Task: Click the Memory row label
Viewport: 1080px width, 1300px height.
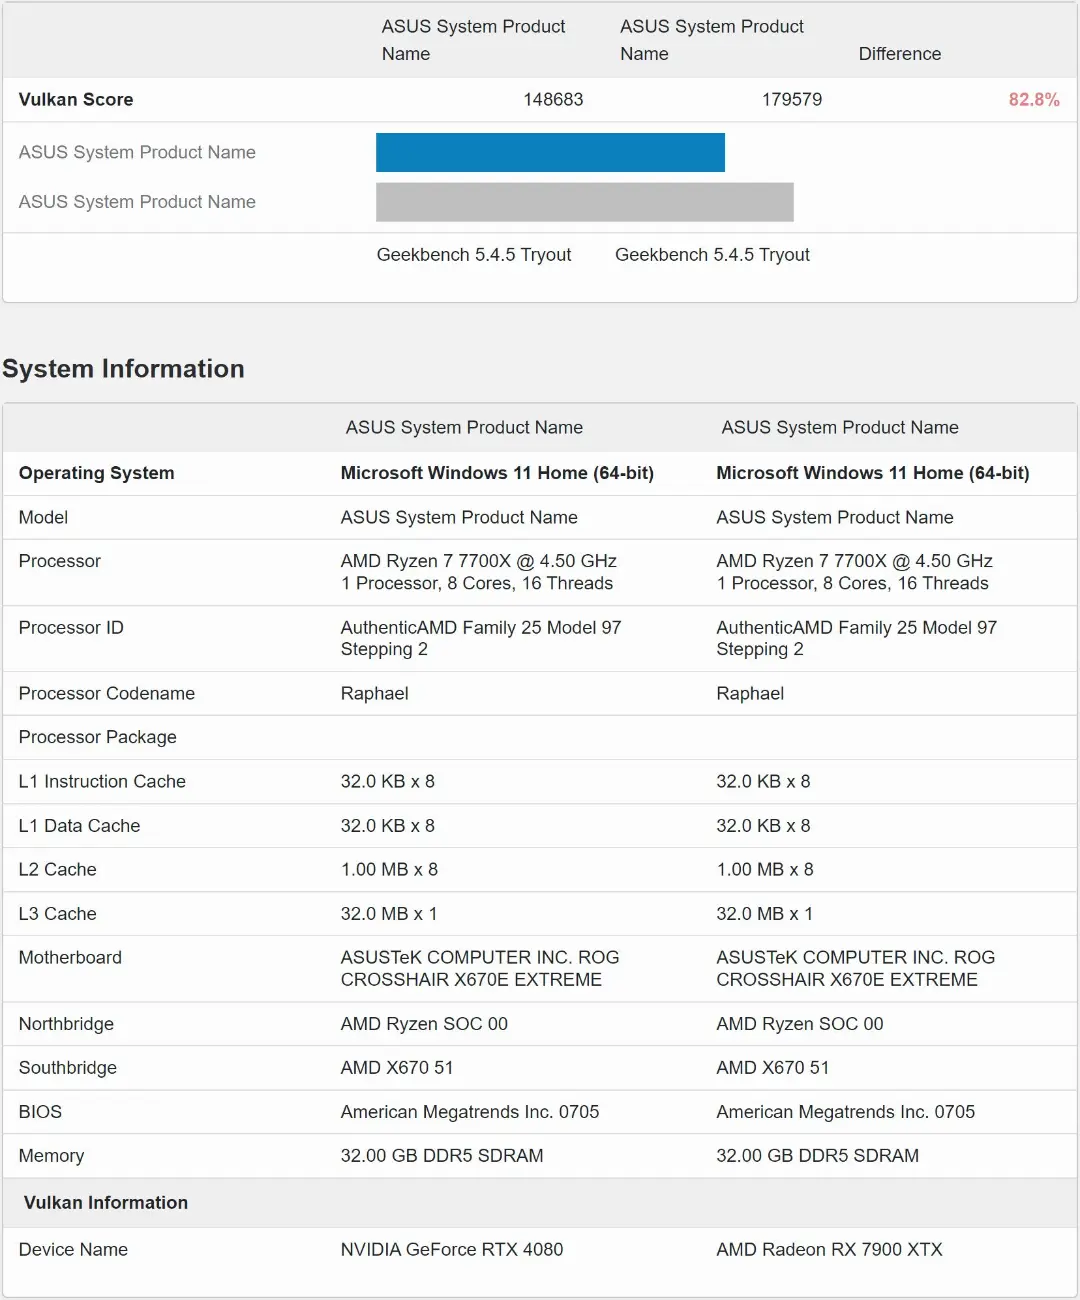Action: pyautogui.click(x=51, y=1155)
